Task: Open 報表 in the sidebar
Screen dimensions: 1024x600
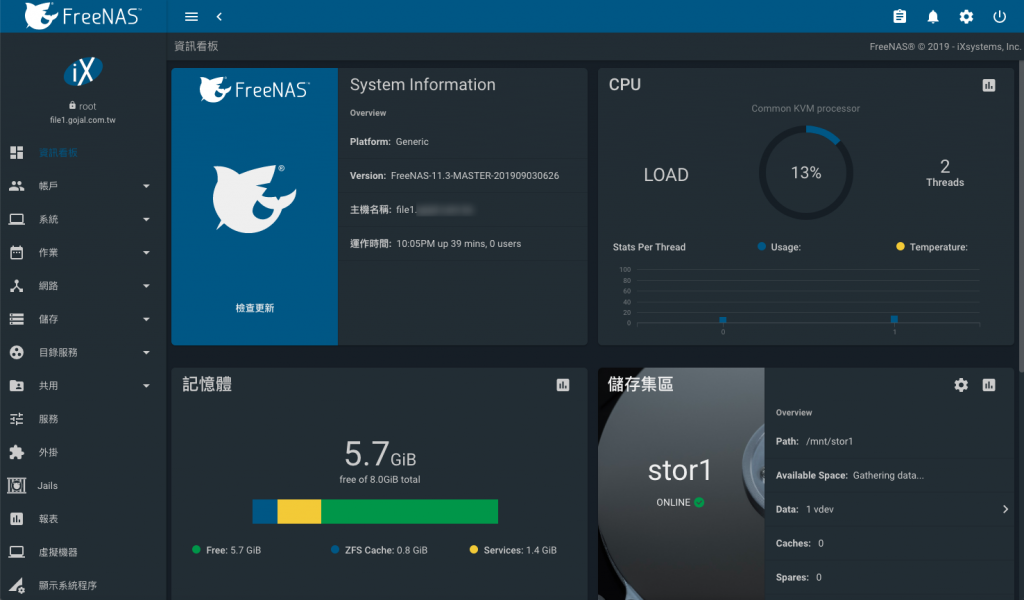Action: [x=48, y=519]
